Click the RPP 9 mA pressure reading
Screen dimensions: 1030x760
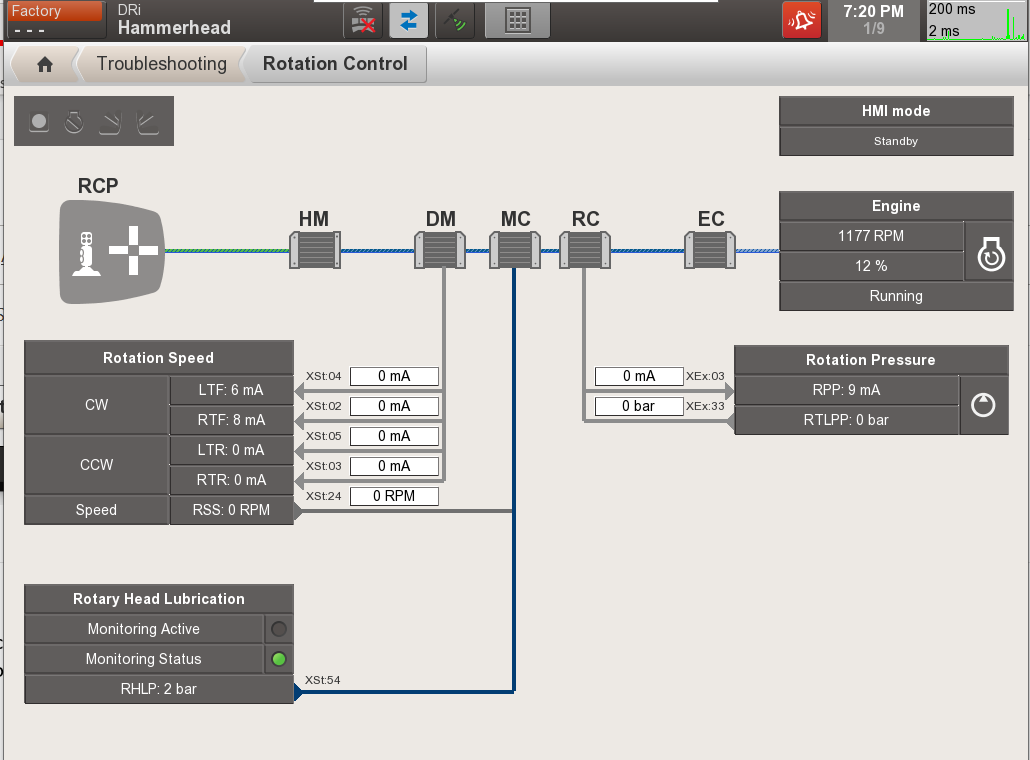click(x=845, y=390)
